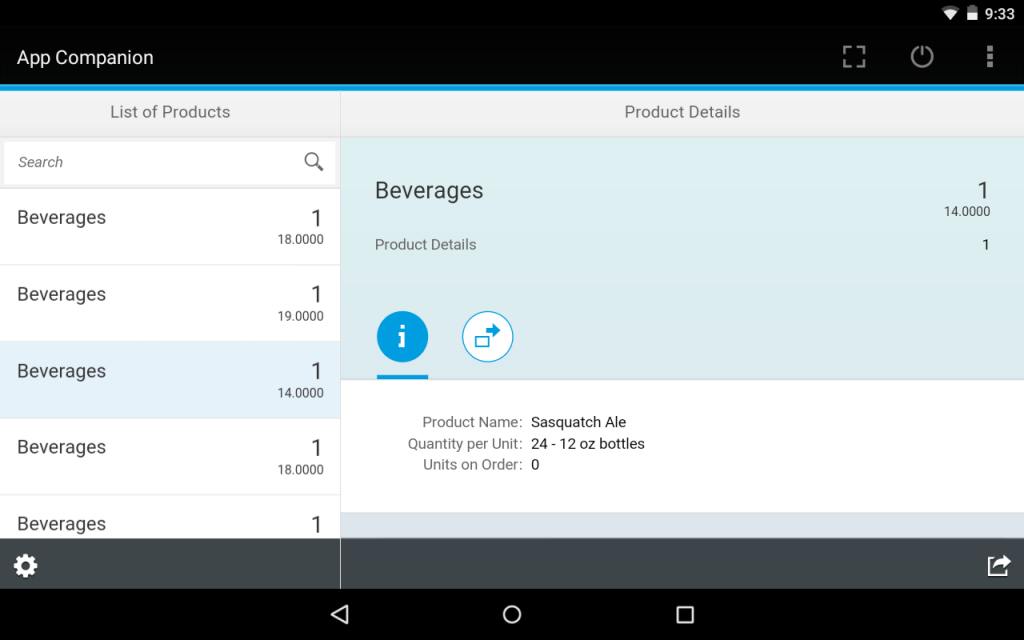Tap the battery status icon
The image size is (1024, 640).
(972, 13)
